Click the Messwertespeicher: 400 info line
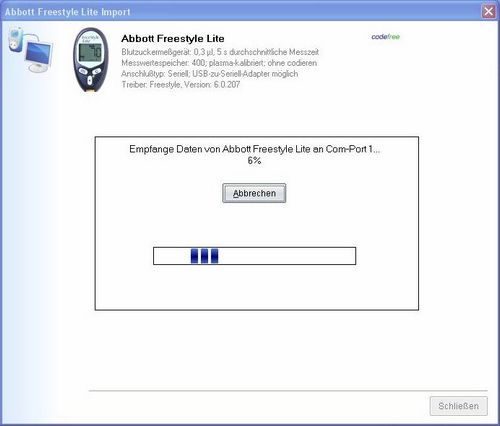The image size is (500, 426). [219, 63]
